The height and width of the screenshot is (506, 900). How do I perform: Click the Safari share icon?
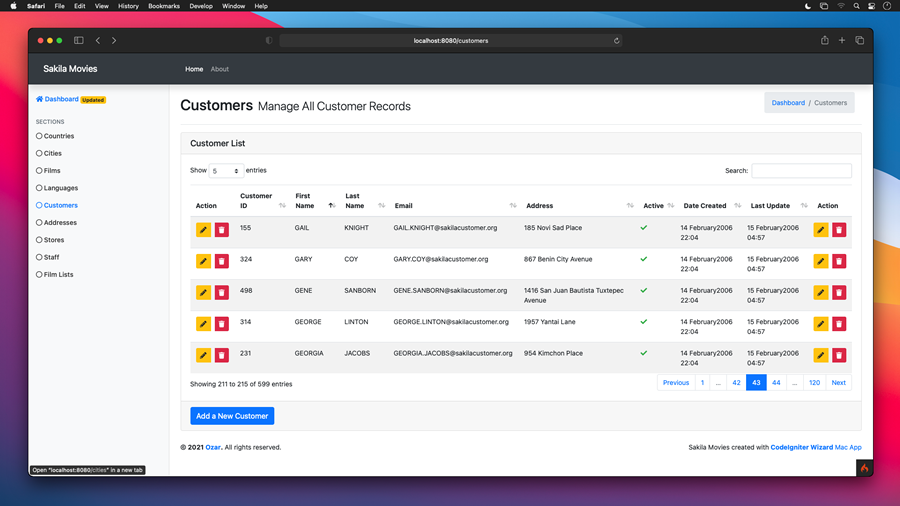pos(824,41)
